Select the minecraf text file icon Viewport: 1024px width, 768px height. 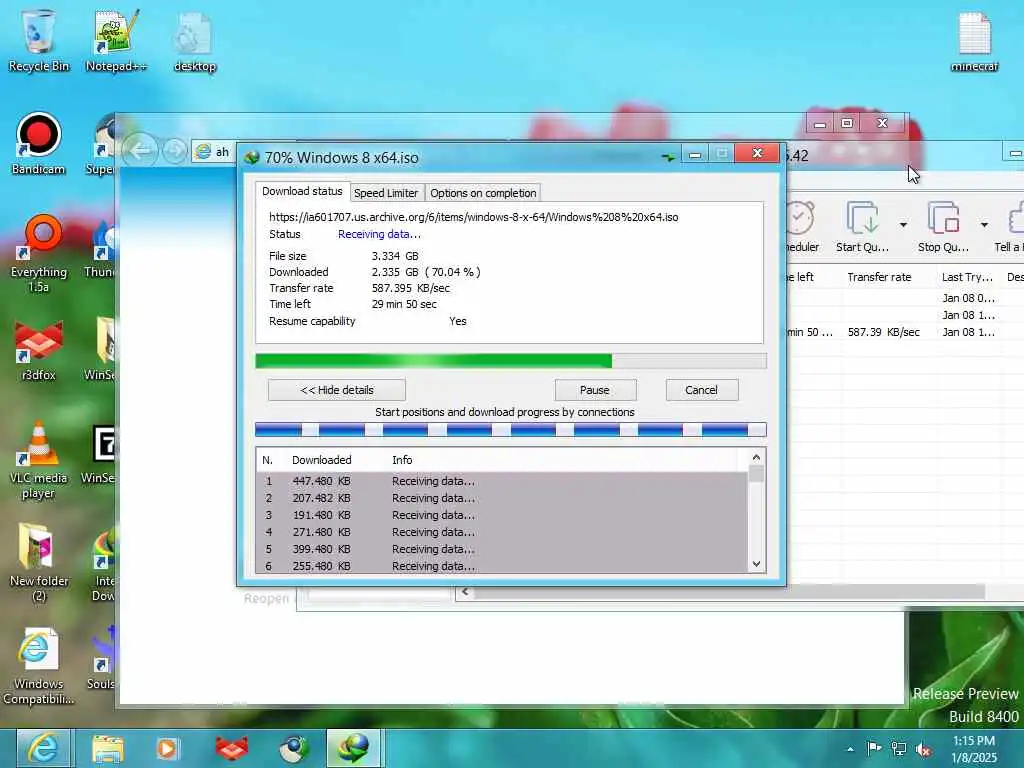click(x=974, y=40)
